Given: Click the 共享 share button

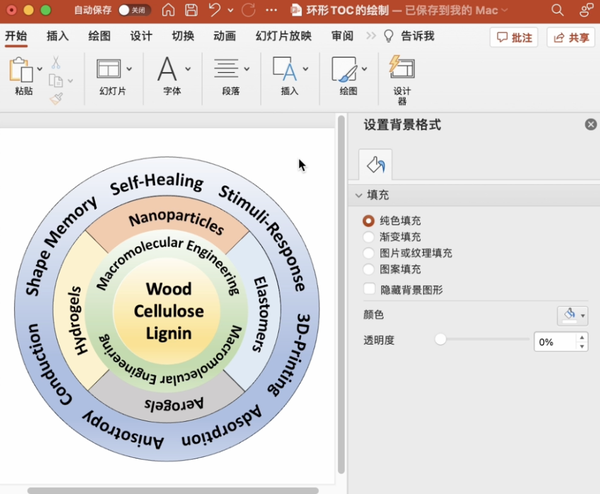Looking at the screenshot, I should 571,37.
